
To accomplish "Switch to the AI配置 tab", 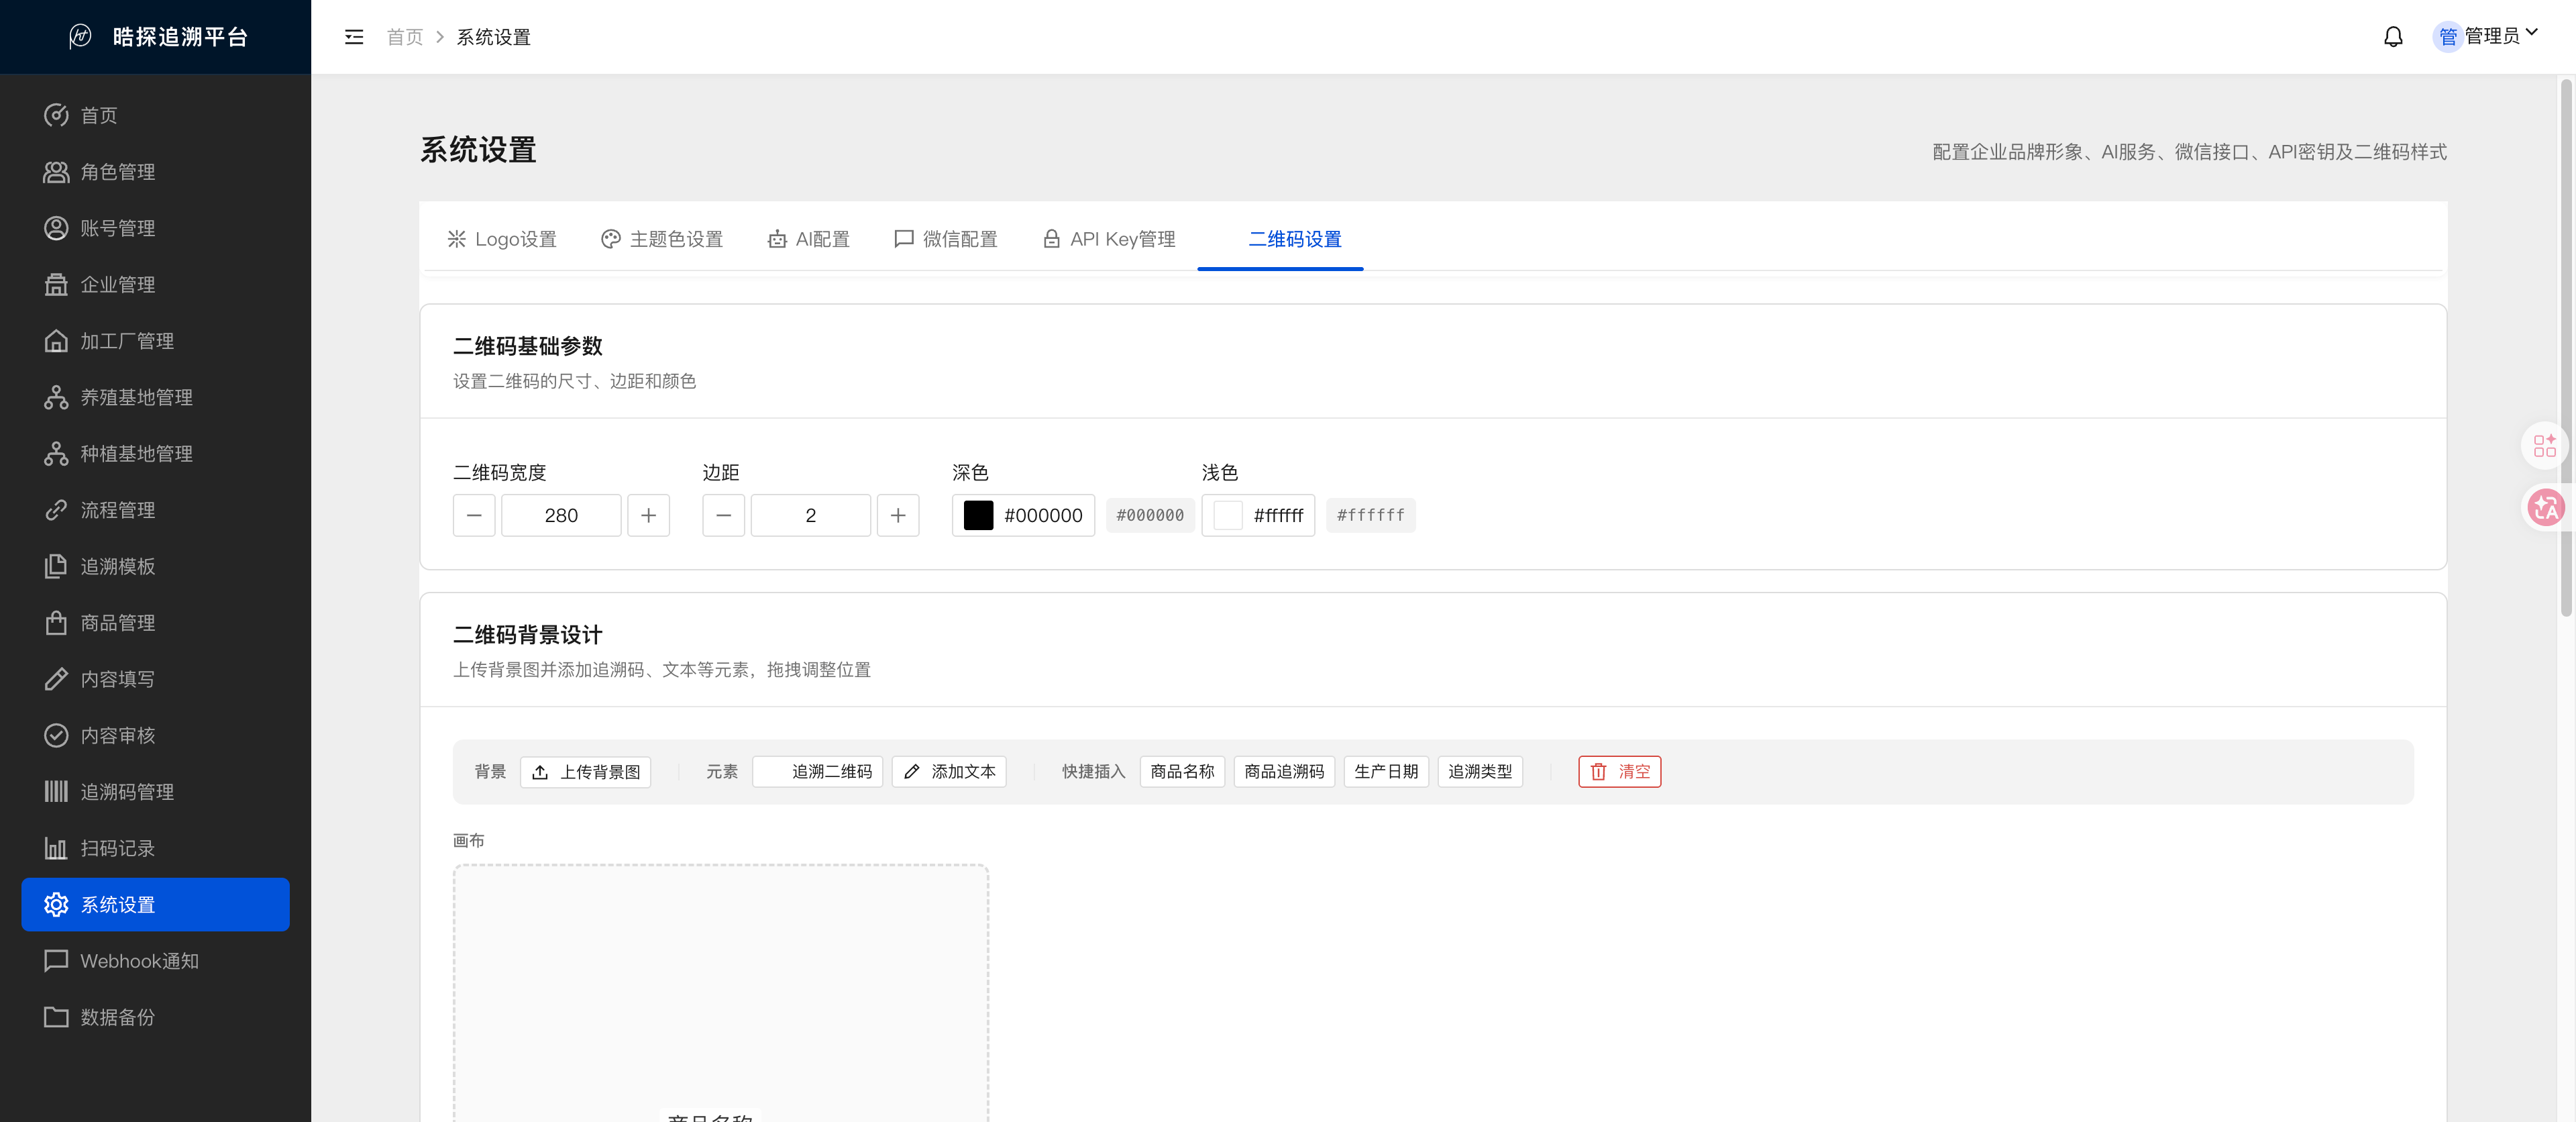I will (x=809, y=239).
